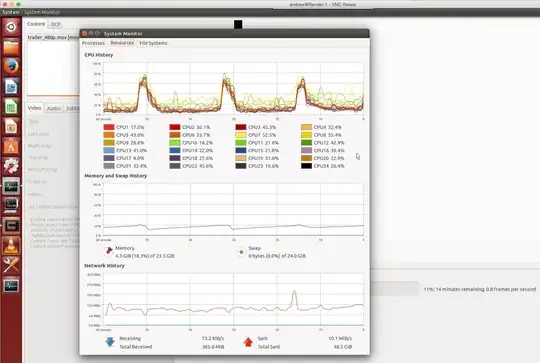Click the encoding progress bar in background window

pos(395,289)
